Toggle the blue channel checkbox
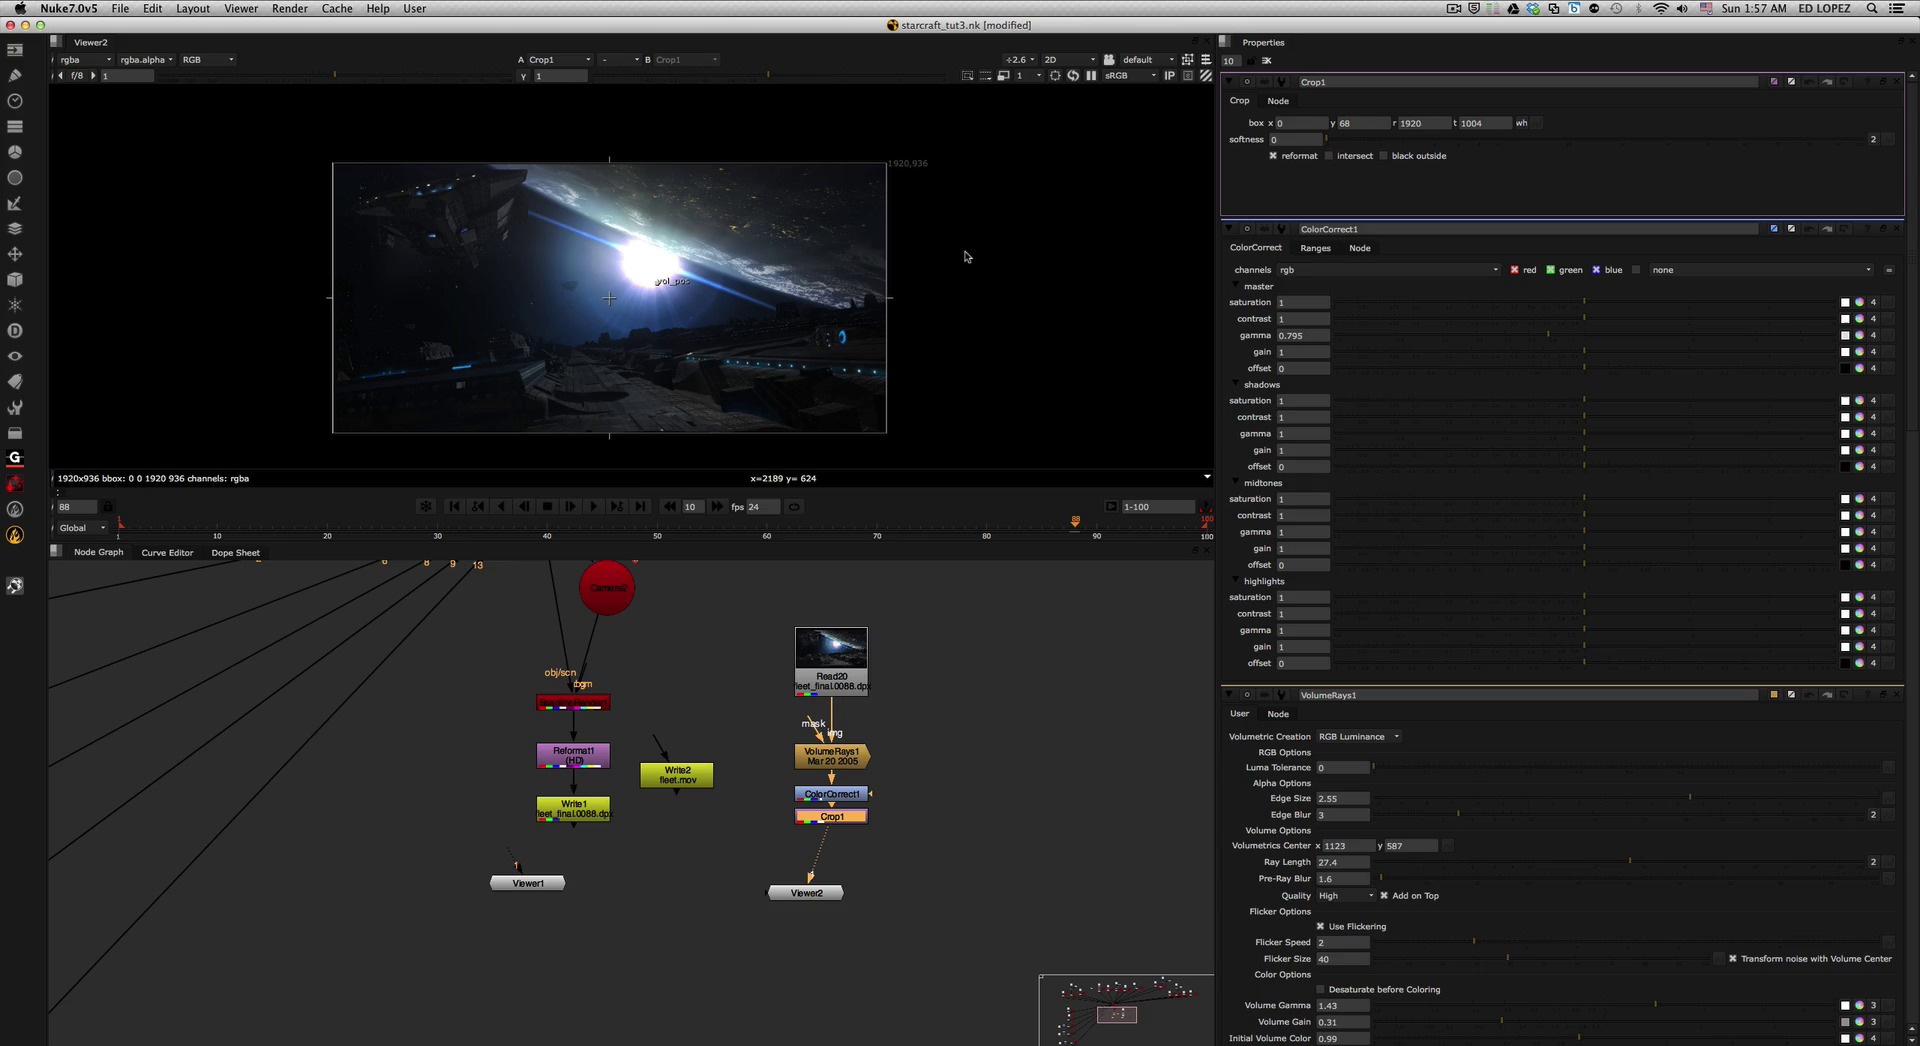The width and height of the screenshot is (1920, 1046). coord(1596,270)
